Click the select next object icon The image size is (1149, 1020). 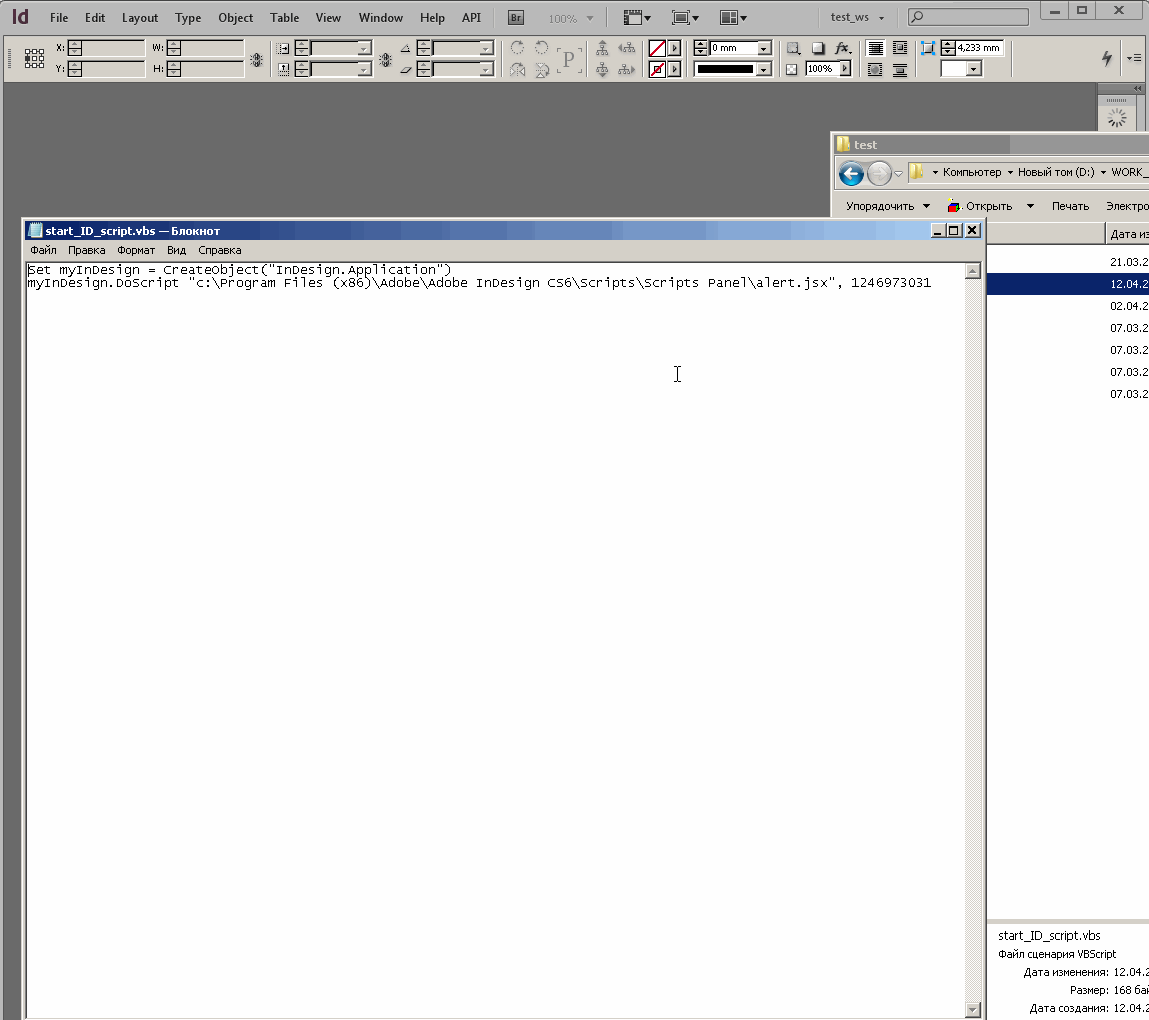[627, 70]
